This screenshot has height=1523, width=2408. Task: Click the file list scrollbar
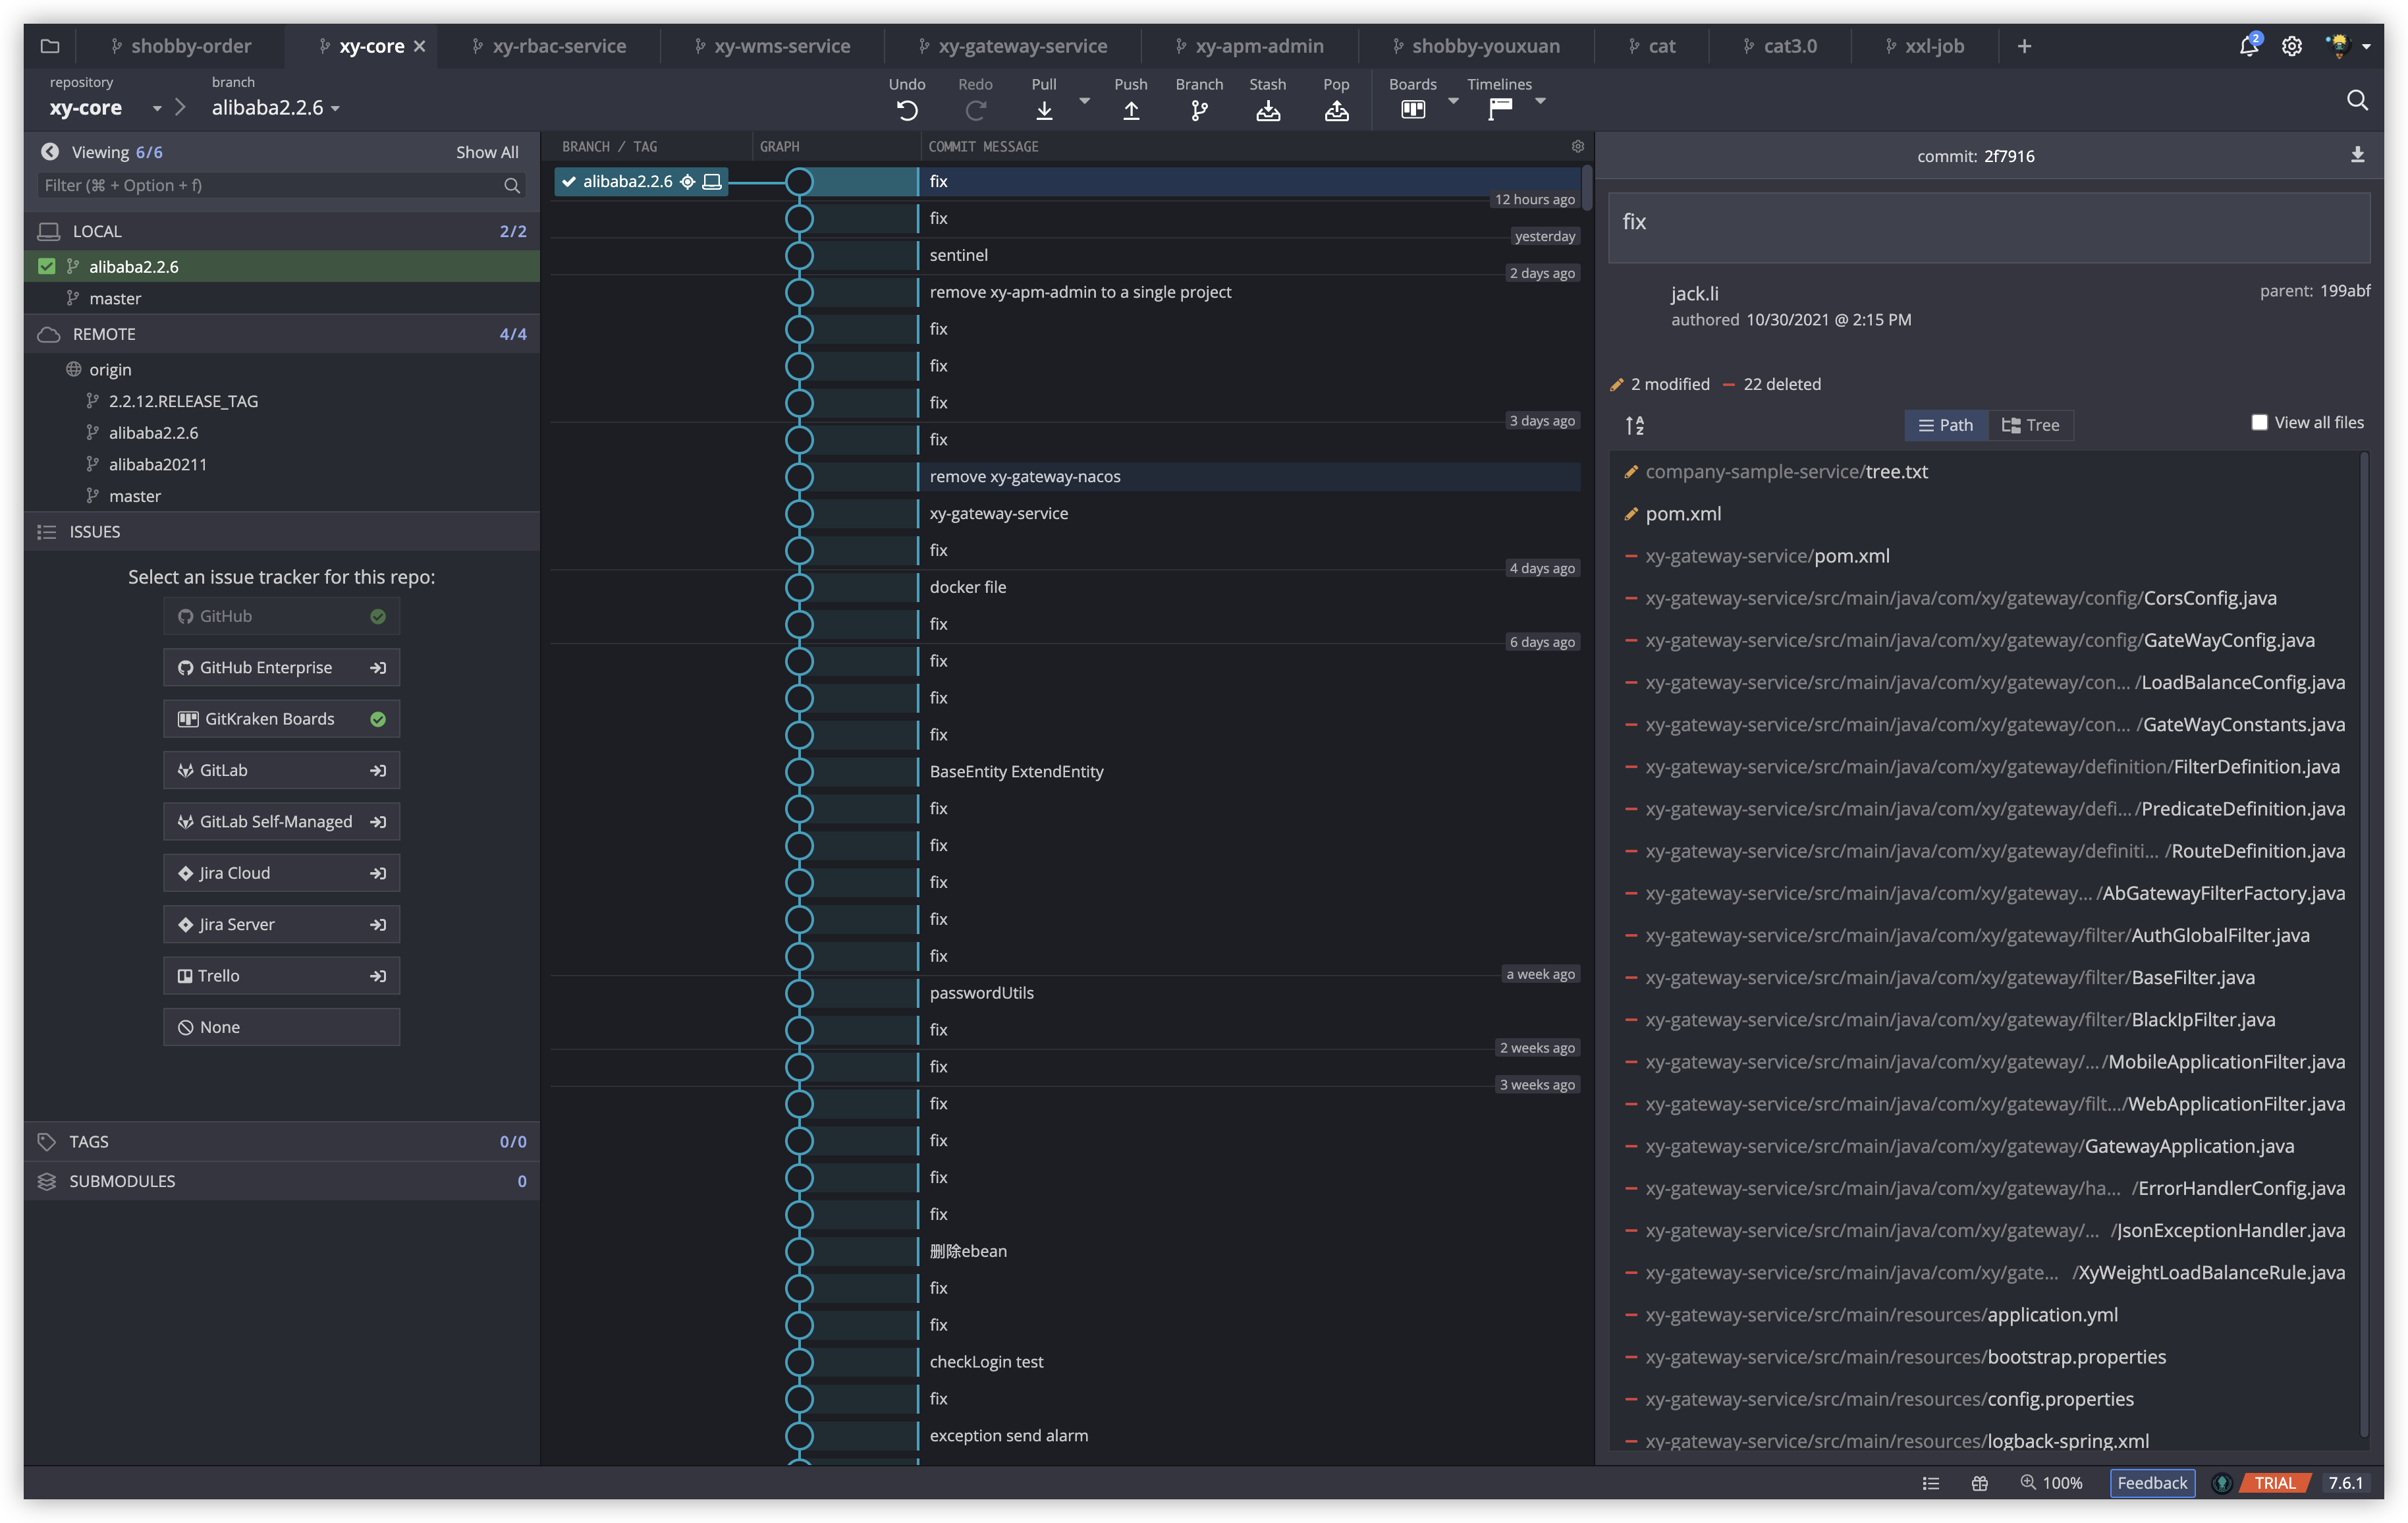click(x=2363, y=944)
